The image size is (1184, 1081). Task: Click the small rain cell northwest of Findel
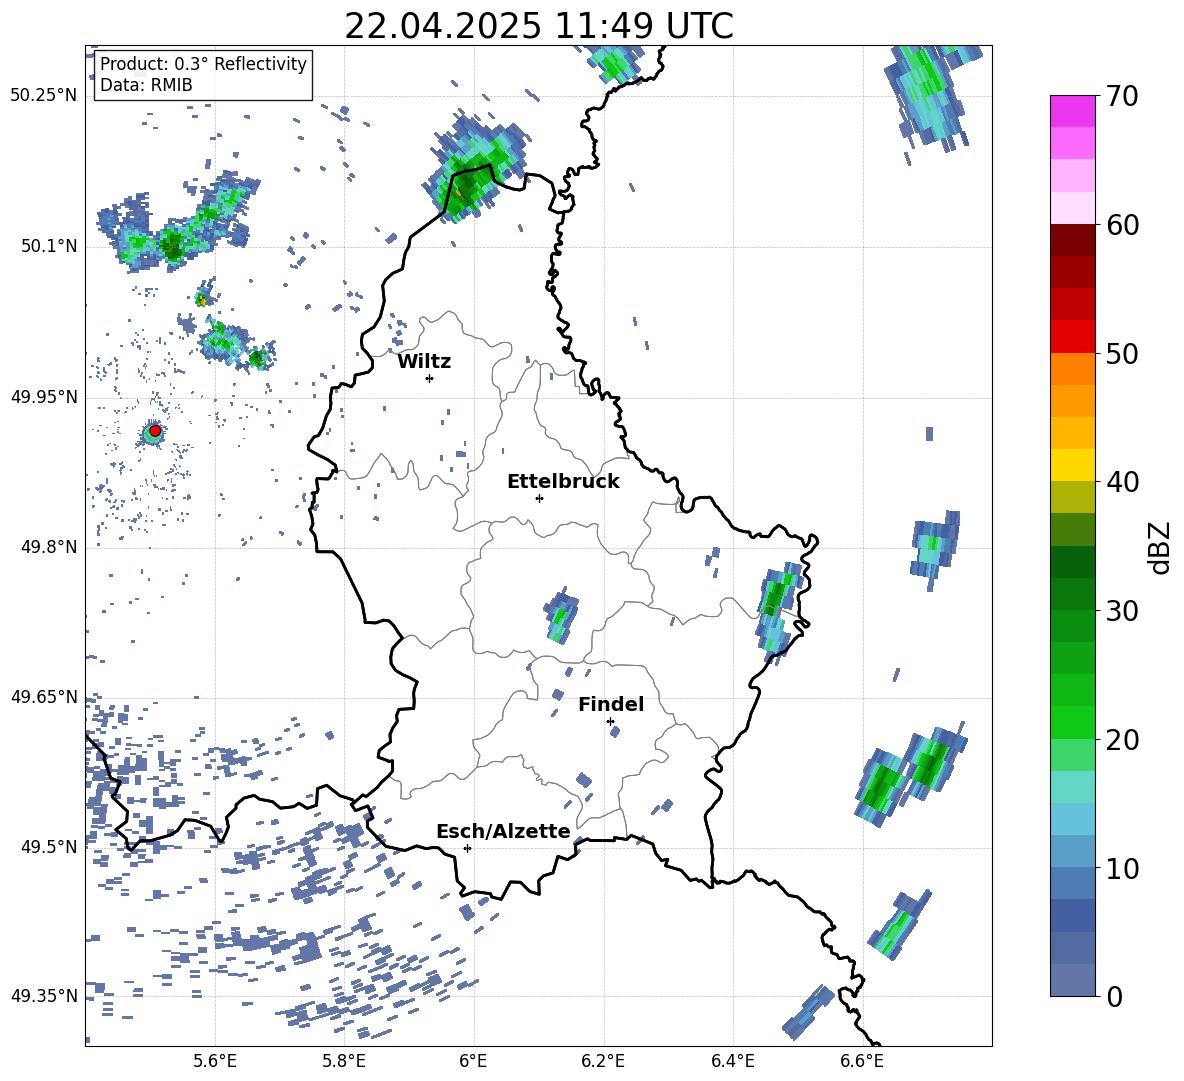click(561, 615)
